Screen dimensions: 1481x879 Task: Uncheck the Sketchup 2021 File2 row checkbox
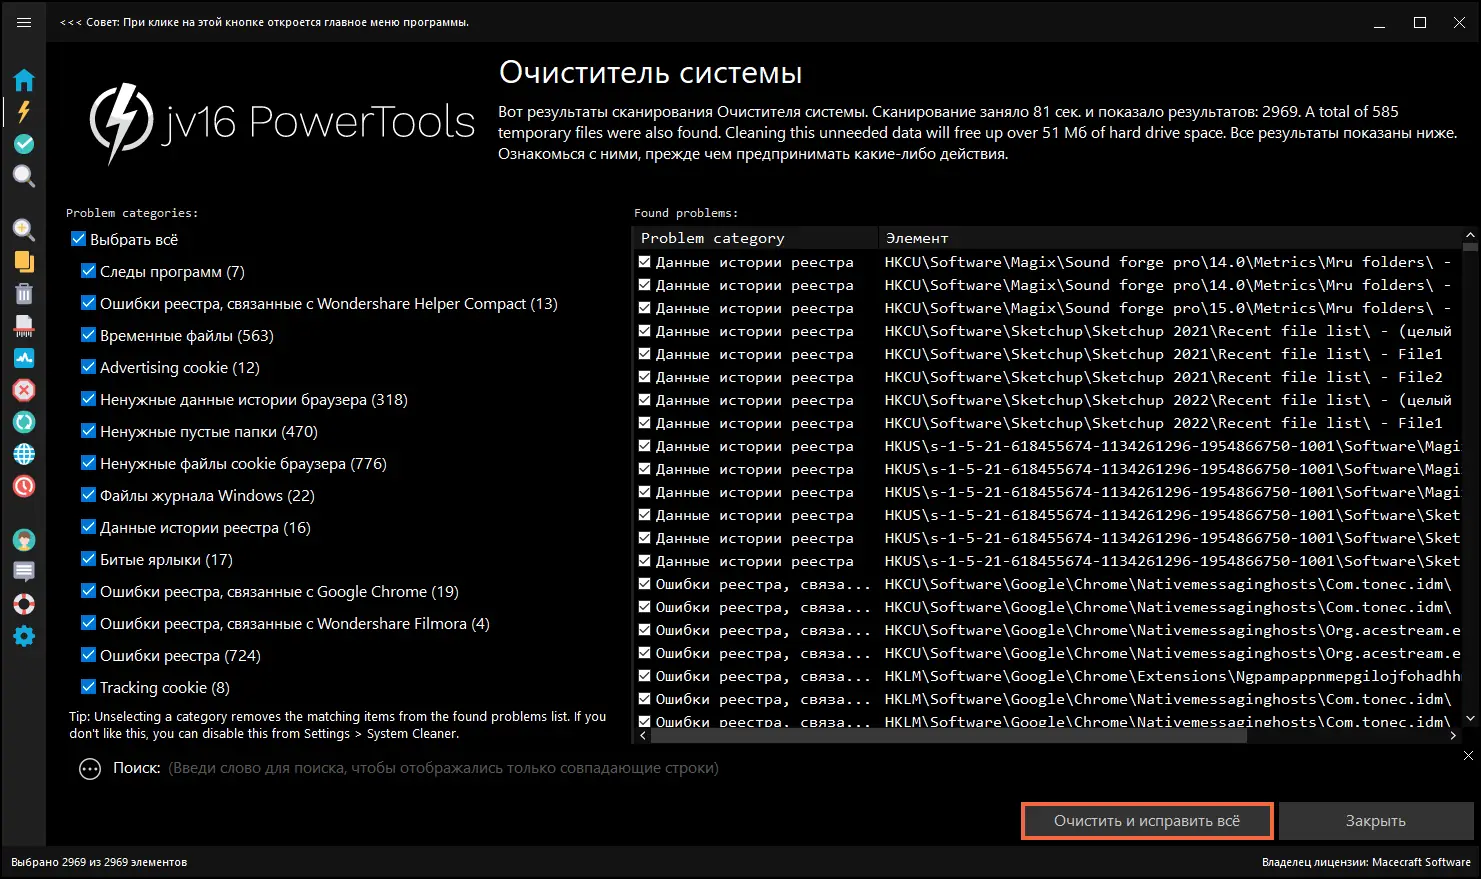coord(645,377)
